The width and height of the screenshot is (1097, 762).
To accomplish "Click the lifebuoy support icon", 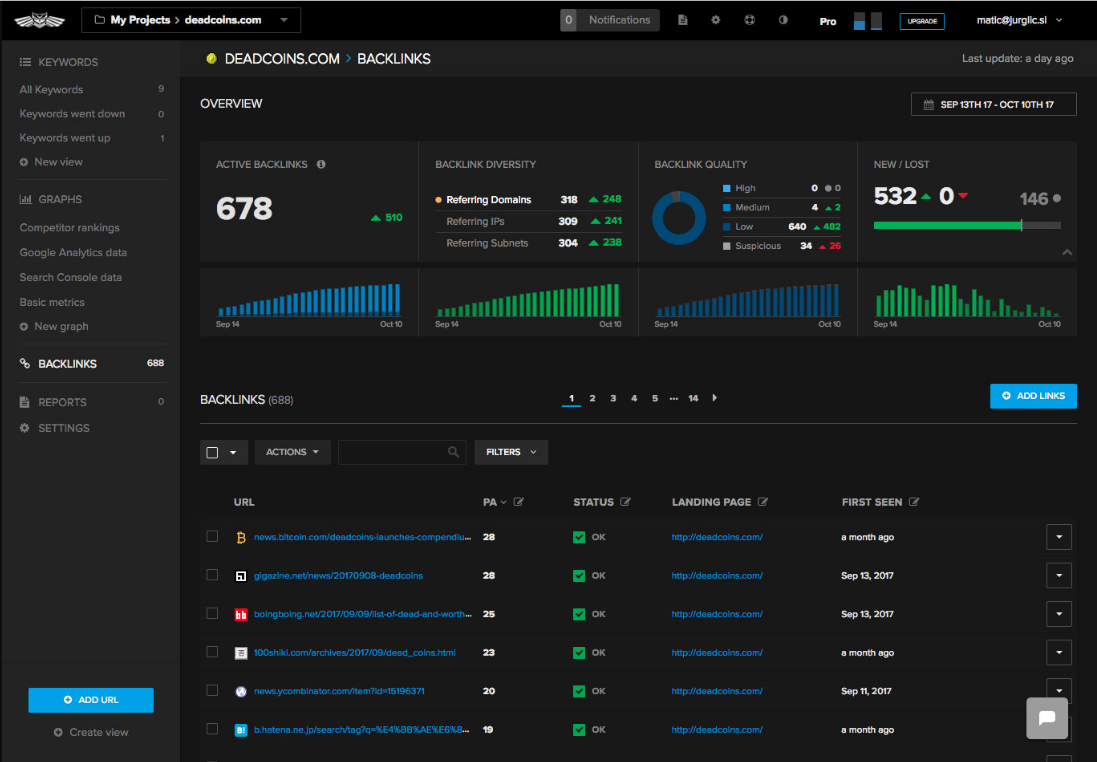I will (x=750, y=20).
